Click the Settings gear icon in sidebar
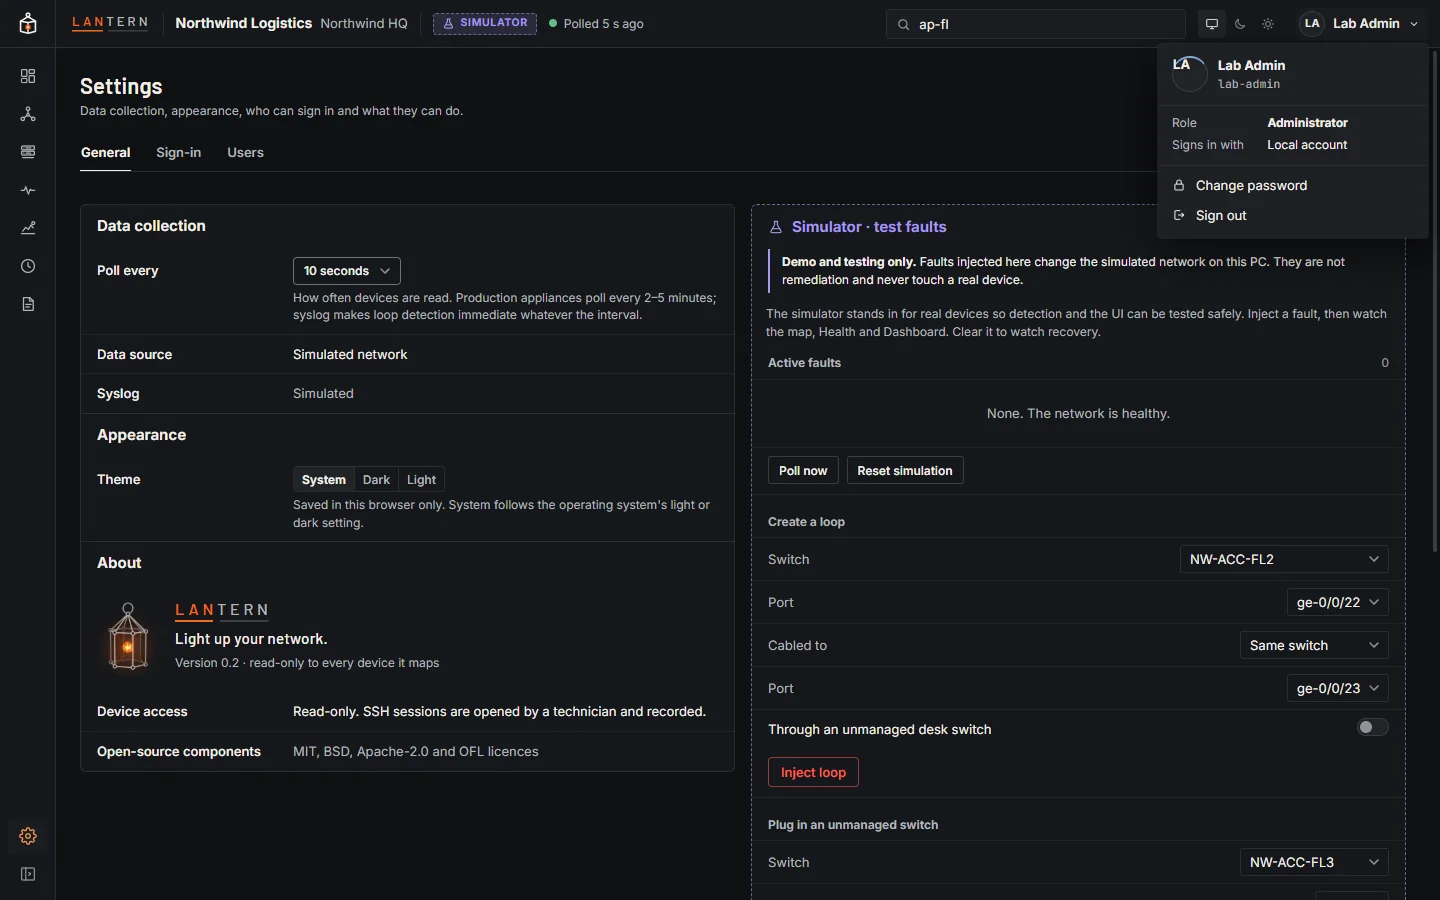The height and width of the screenshot is (900, 1440). tap(28, 836)
